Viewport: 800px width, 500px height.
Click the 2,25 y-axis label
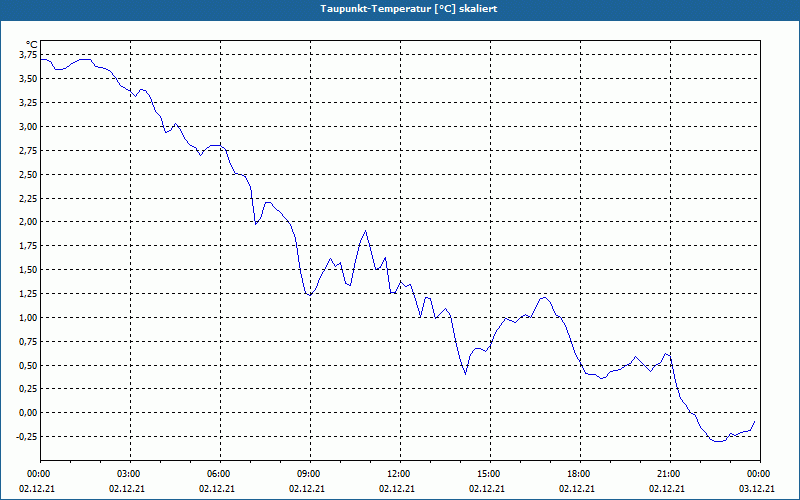click(x=29, y=198)
